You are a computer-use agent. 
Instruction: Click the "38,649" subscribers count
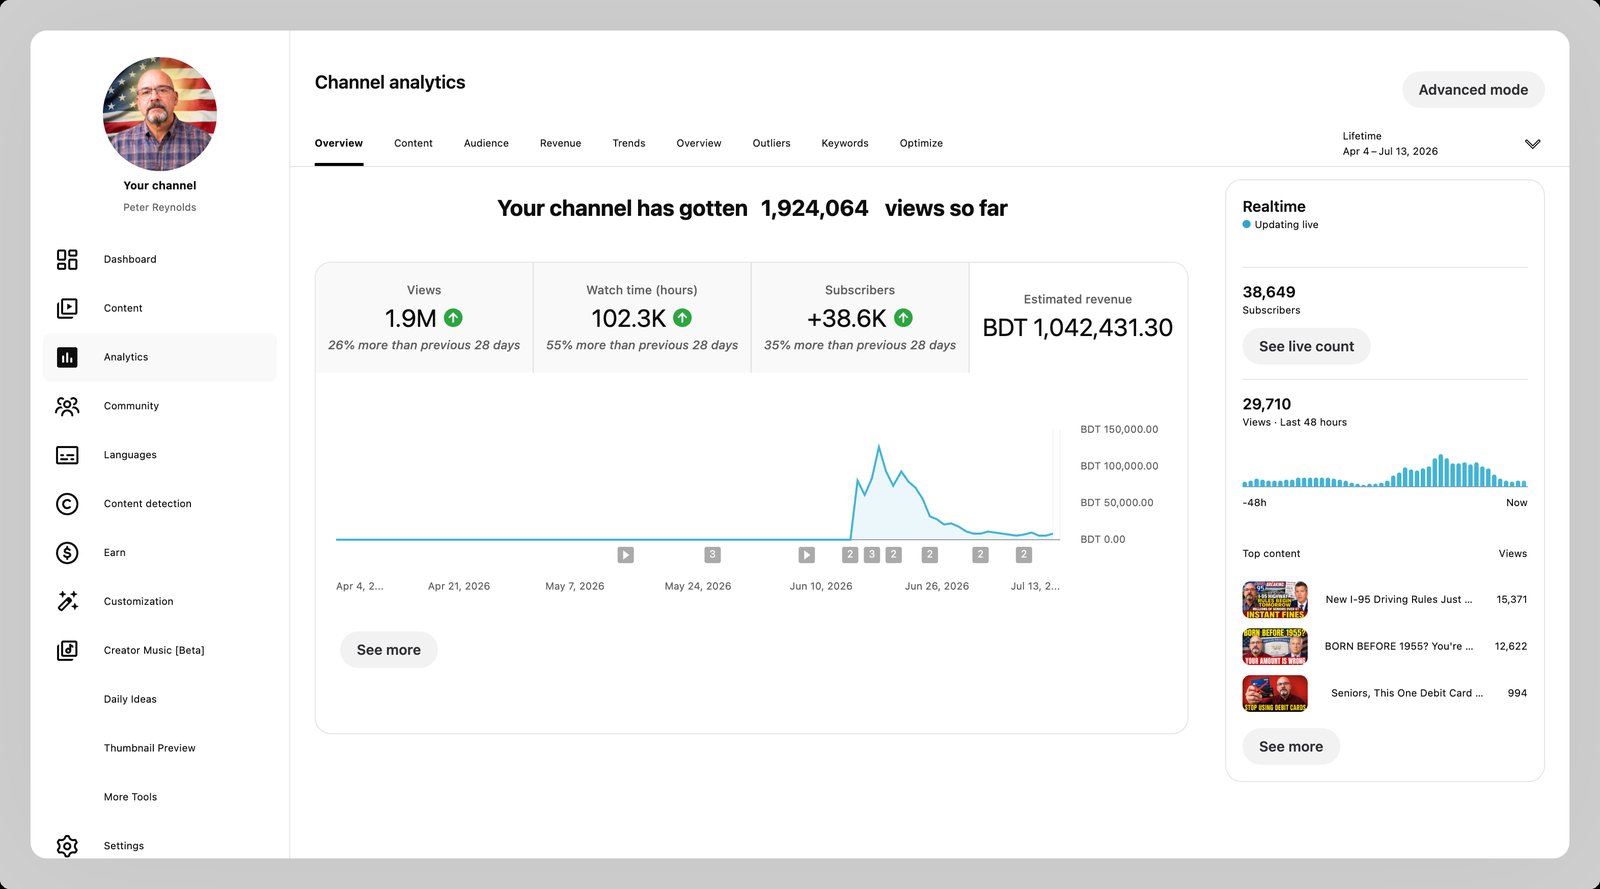coord(1269,292)
